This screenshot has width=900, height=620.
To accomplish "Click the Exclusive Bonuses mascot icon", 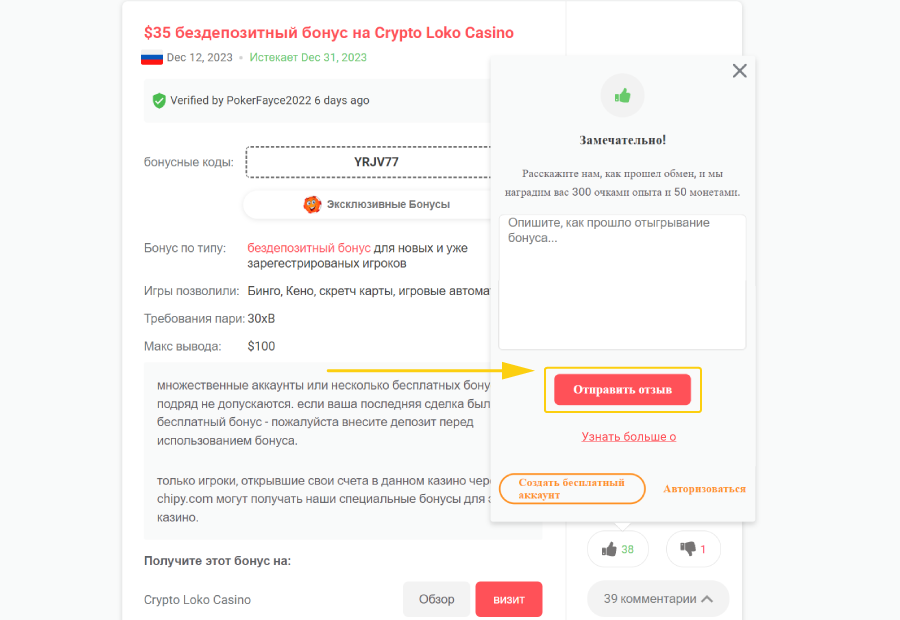I will coord(312,204).
